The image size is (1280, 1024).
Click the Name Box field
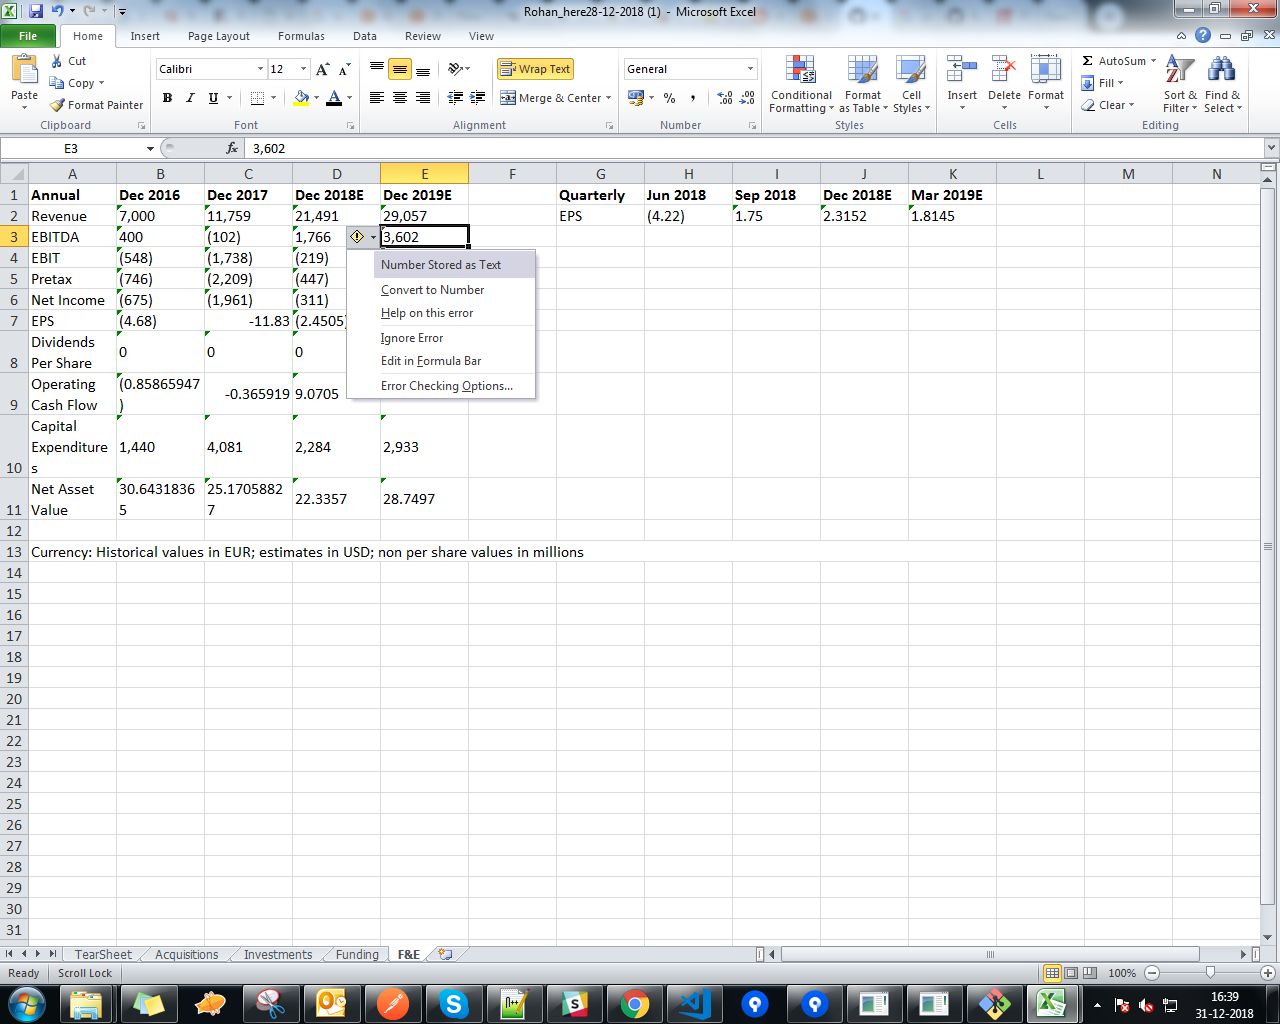(x=72, y=148)
